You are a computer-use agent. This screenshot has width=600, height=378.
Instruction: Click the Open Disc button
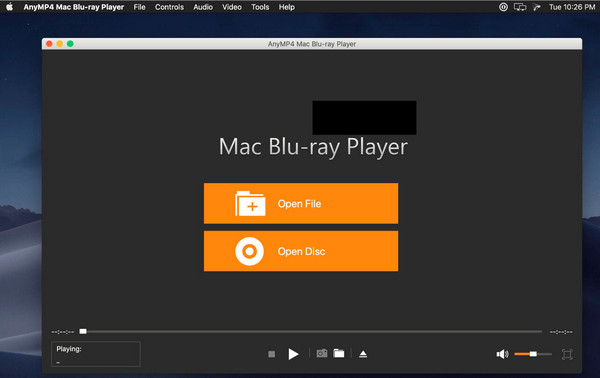[301, 251]
